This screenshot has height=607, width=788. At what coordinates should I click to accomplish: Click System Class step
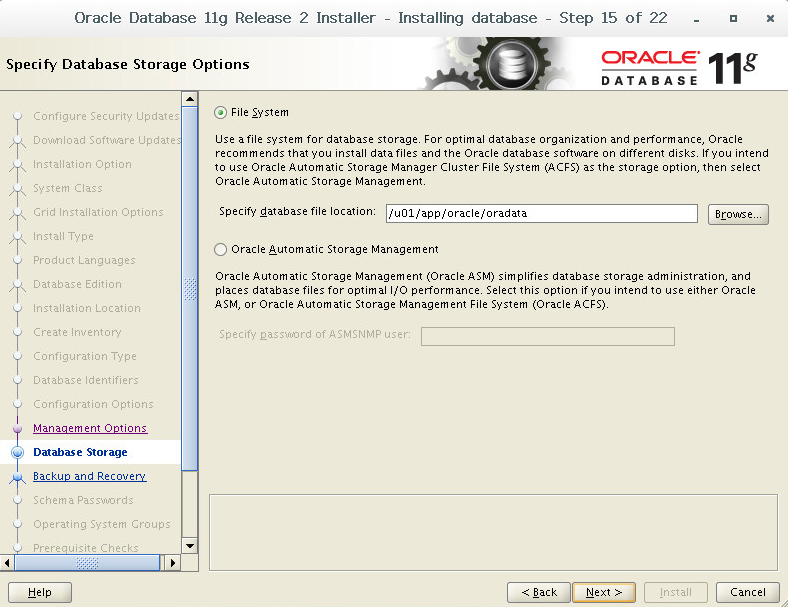point(68,188)
